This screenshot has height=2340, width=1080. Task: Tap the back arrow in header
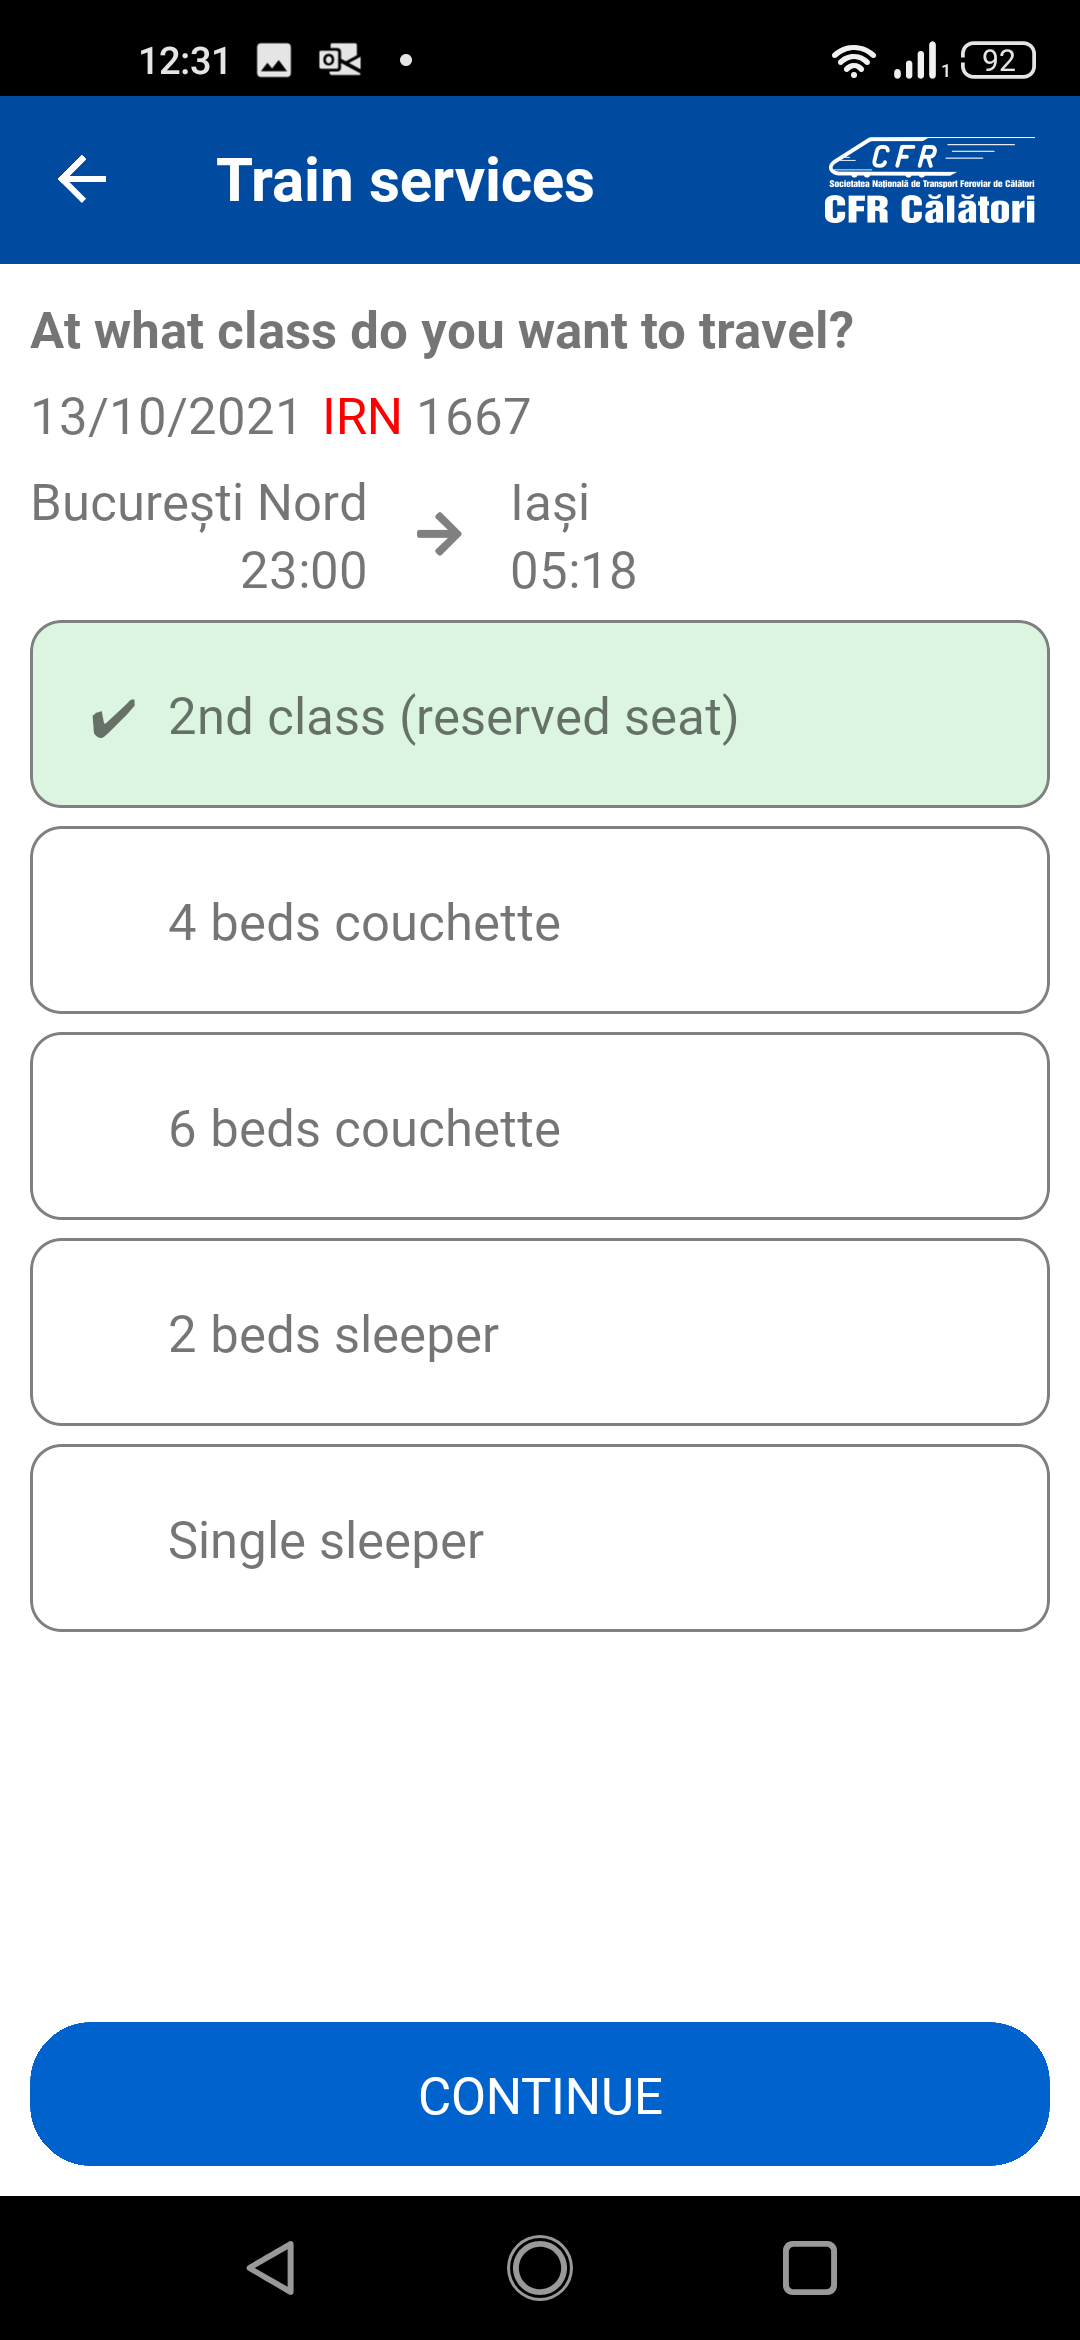point(82,180)
